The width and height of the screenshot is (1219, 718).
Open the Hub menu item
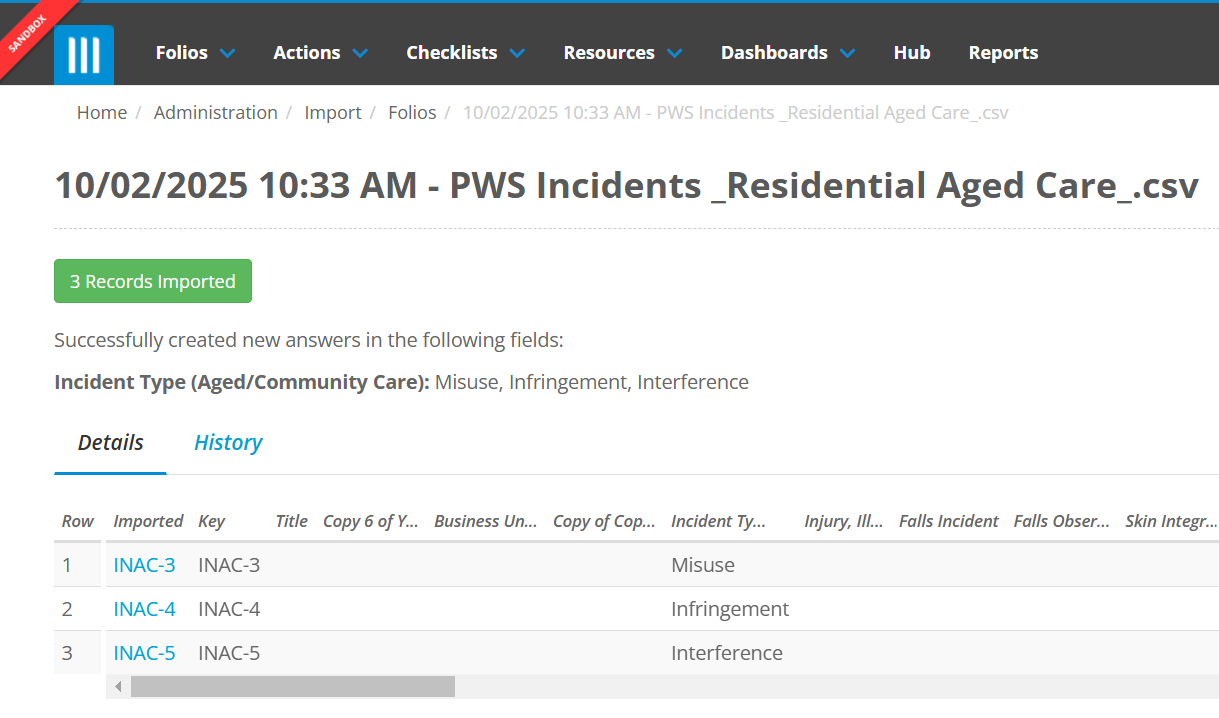[911, 53]
